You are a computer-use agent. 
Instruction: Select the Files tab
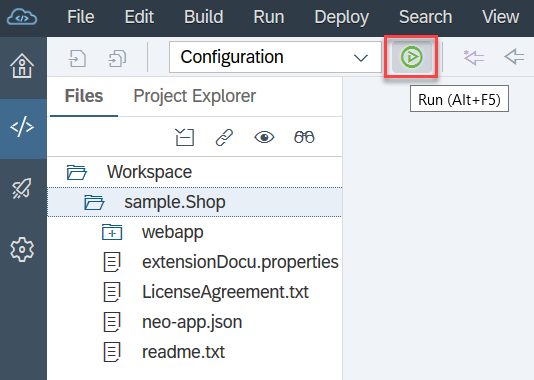click(84, 96)
